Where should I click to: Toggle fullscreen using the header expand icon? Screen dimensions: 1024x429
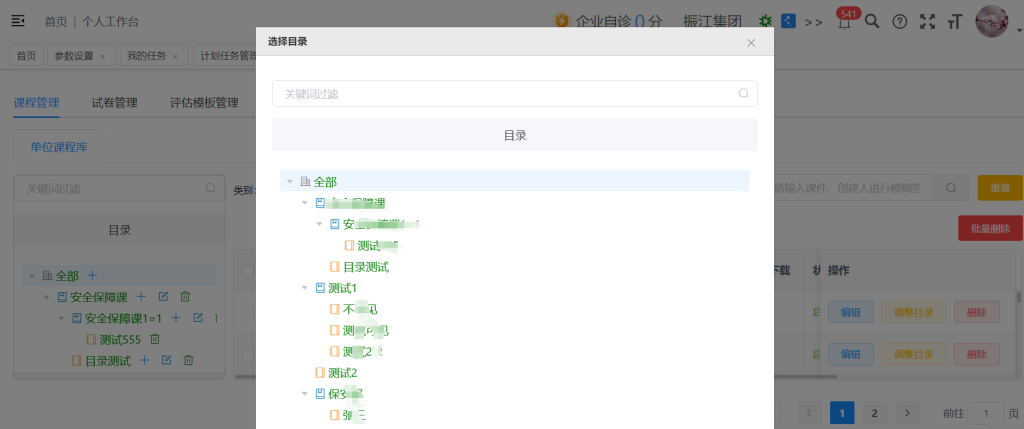coord(927,21)
